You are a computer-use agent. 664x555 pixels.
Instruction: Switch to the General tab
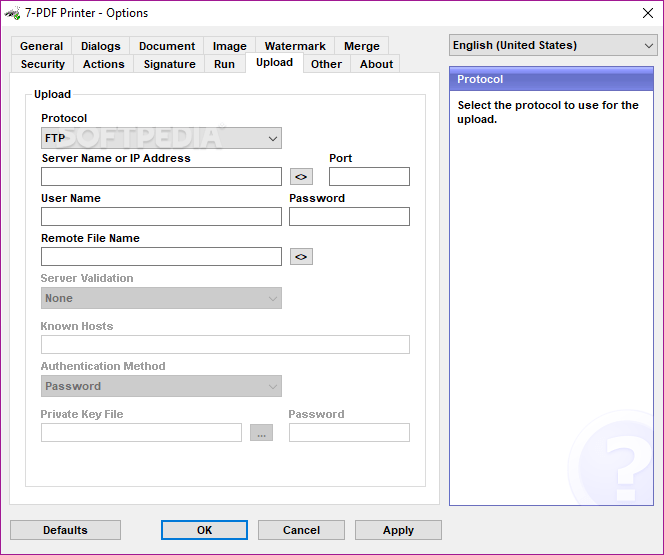(41, 46)
